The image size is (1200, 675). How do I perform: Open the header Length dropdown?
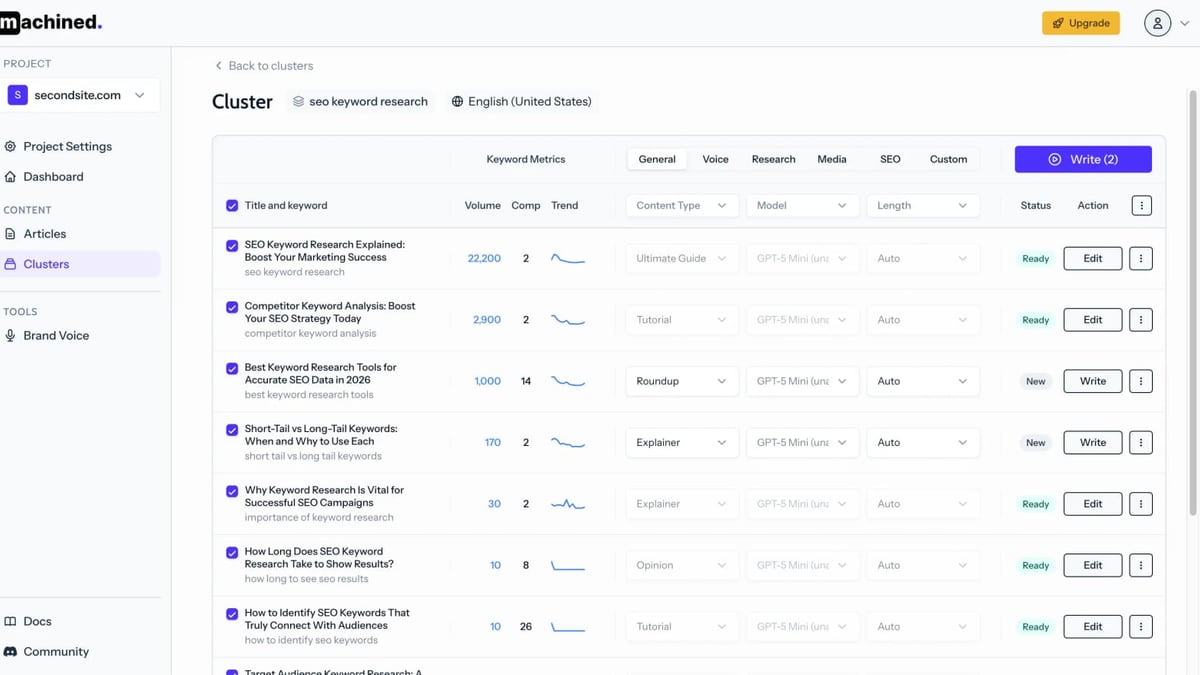click(x=922, y=205)
